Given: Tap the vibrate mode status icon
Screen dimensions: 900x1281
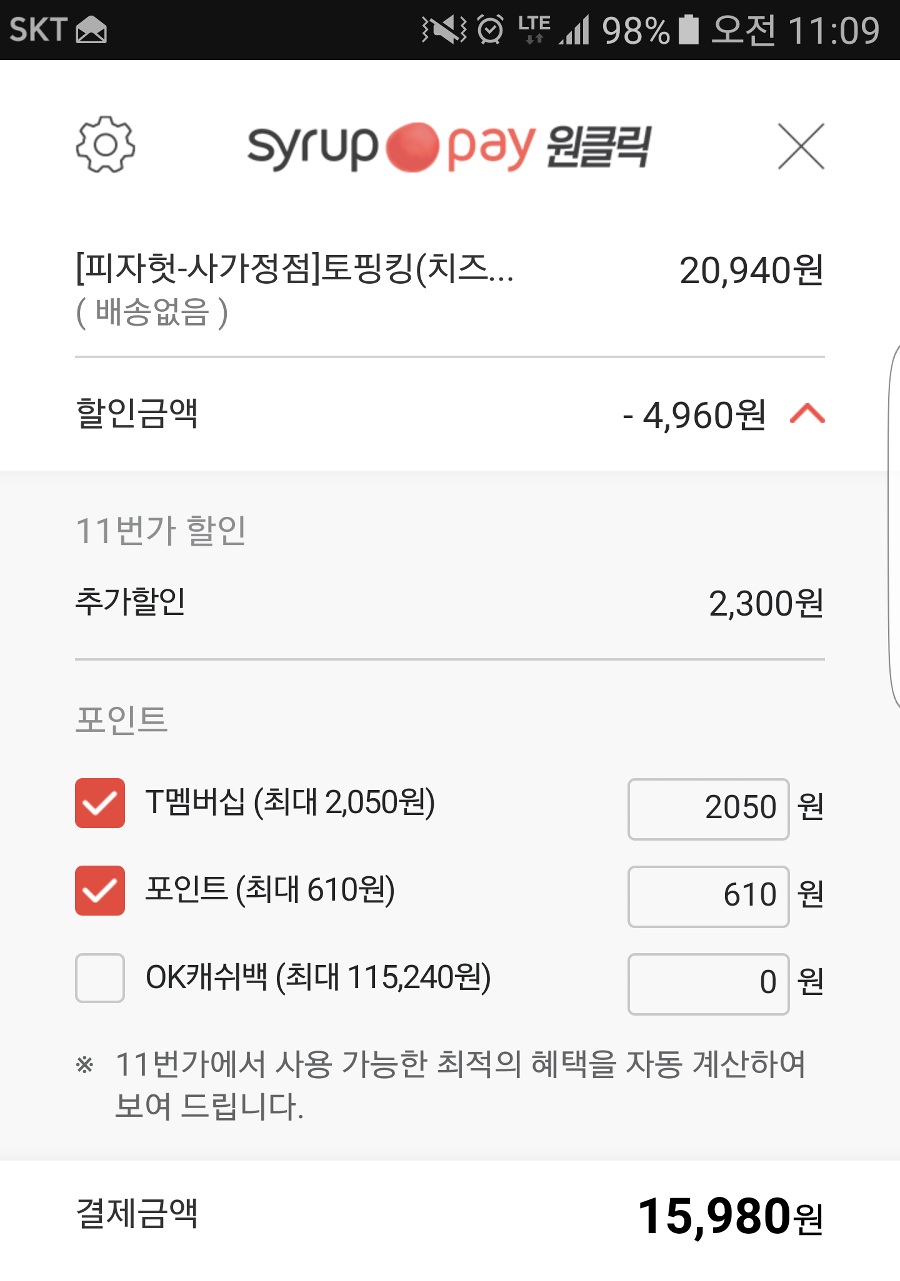Looking at the screenshot, I should pos(444,30).
